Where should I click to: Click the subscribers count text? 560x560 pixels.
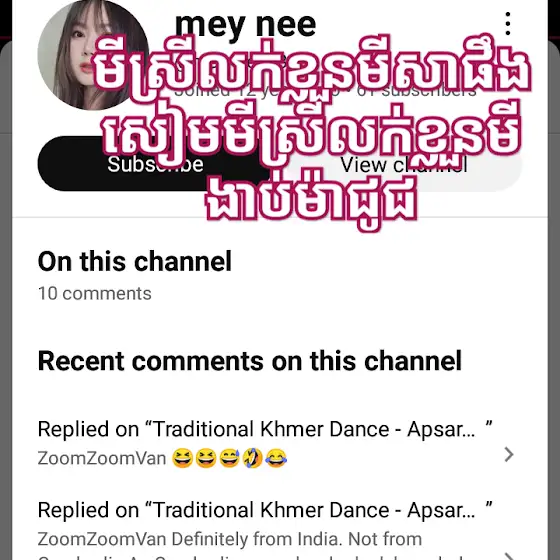[x=416, y=91]
